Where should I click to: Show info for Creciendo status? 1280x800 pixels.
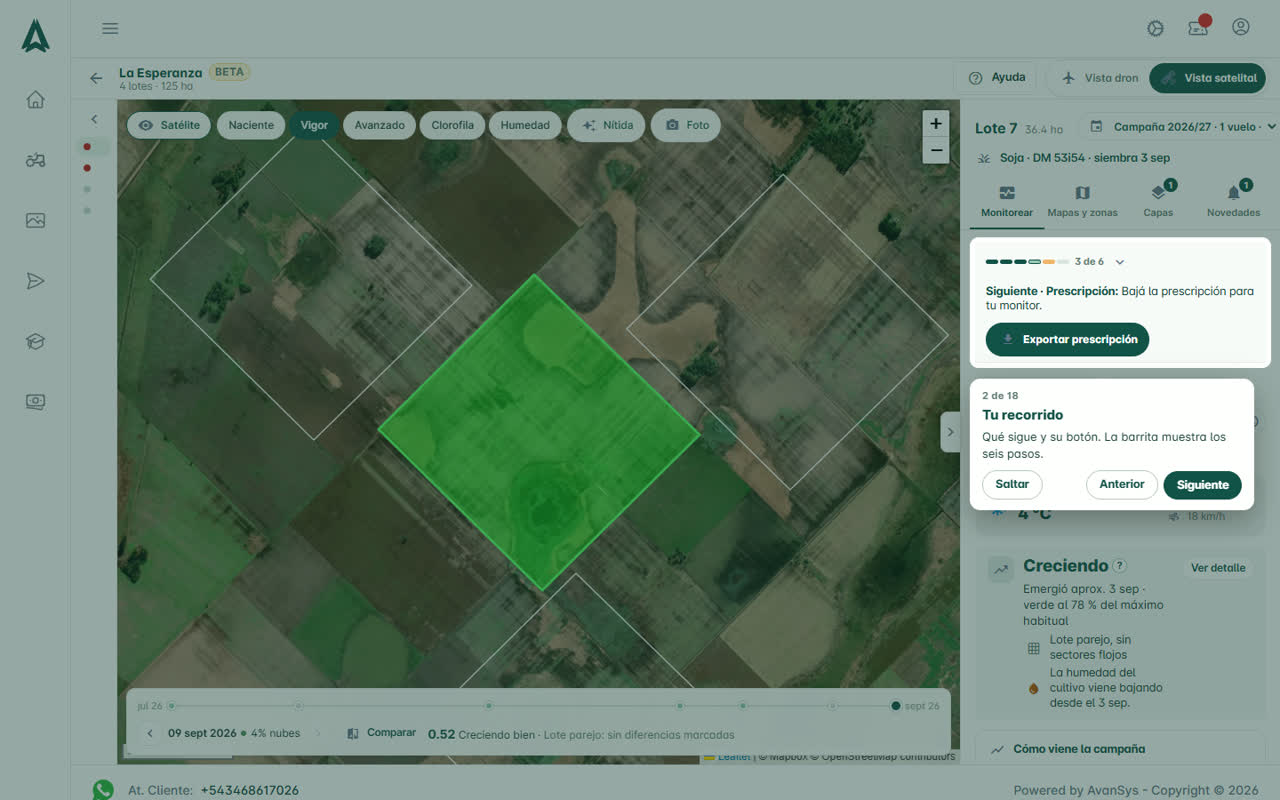click(1119, 565)
